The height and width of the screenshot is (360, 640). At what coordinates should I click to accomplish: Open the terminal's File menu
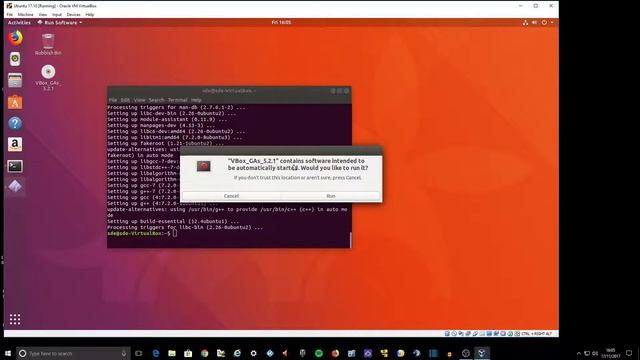tap(113, 100)
